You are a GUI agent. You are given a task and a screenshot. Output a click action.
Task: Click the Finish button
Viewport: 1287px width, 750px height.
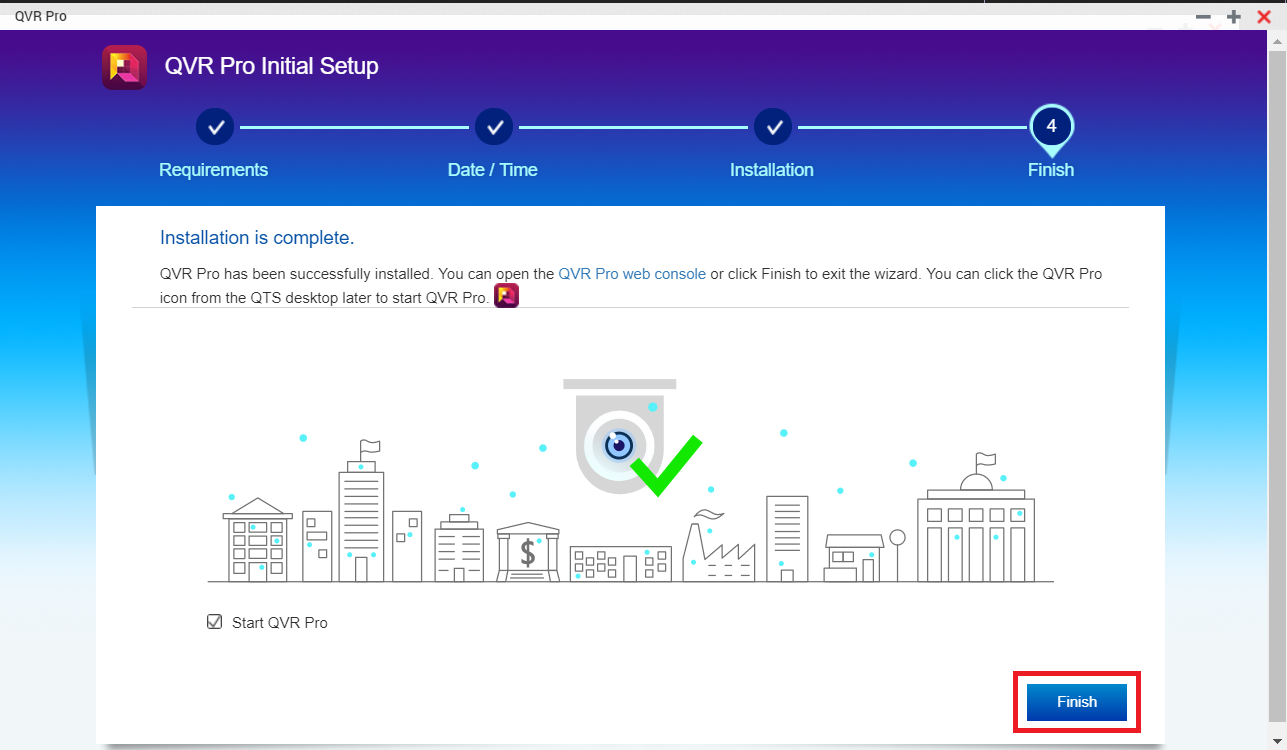tap(1077, 702)
